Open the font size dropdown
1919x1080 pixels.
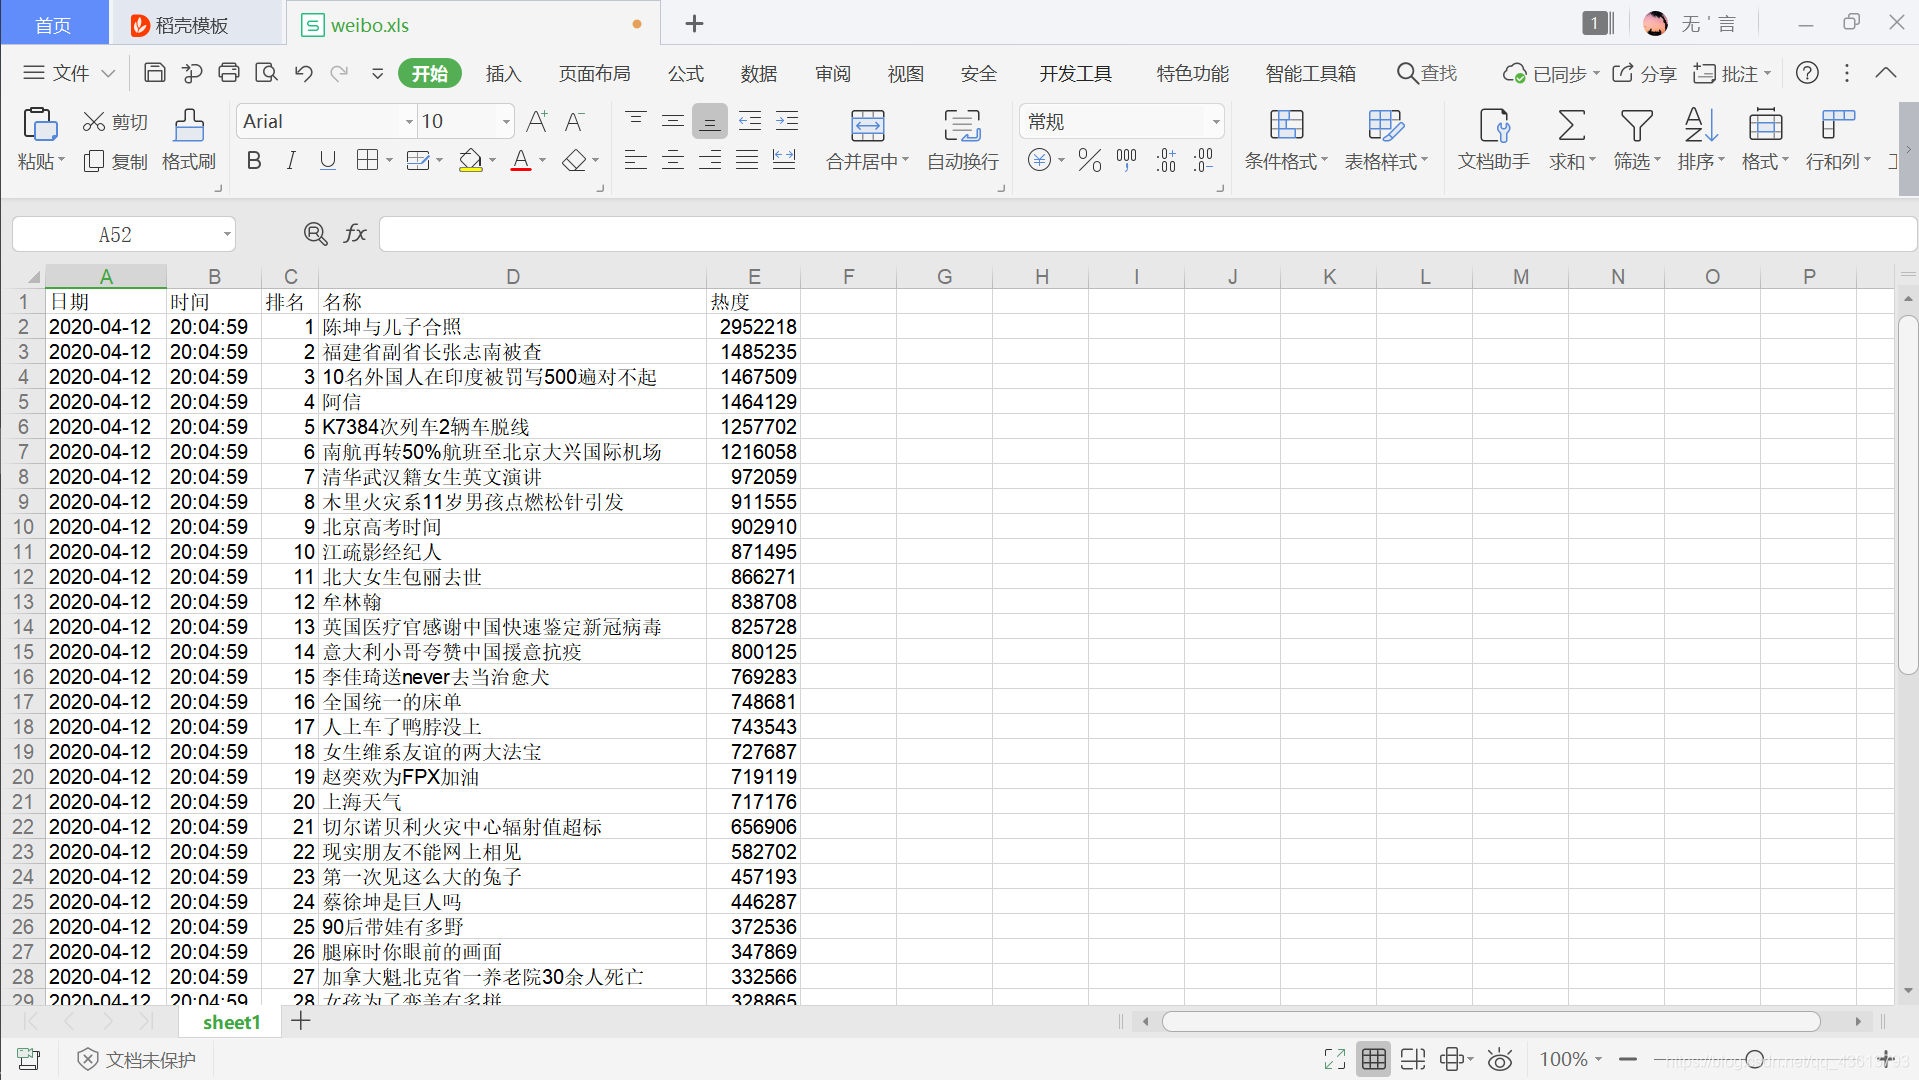(x=506, y=122)
